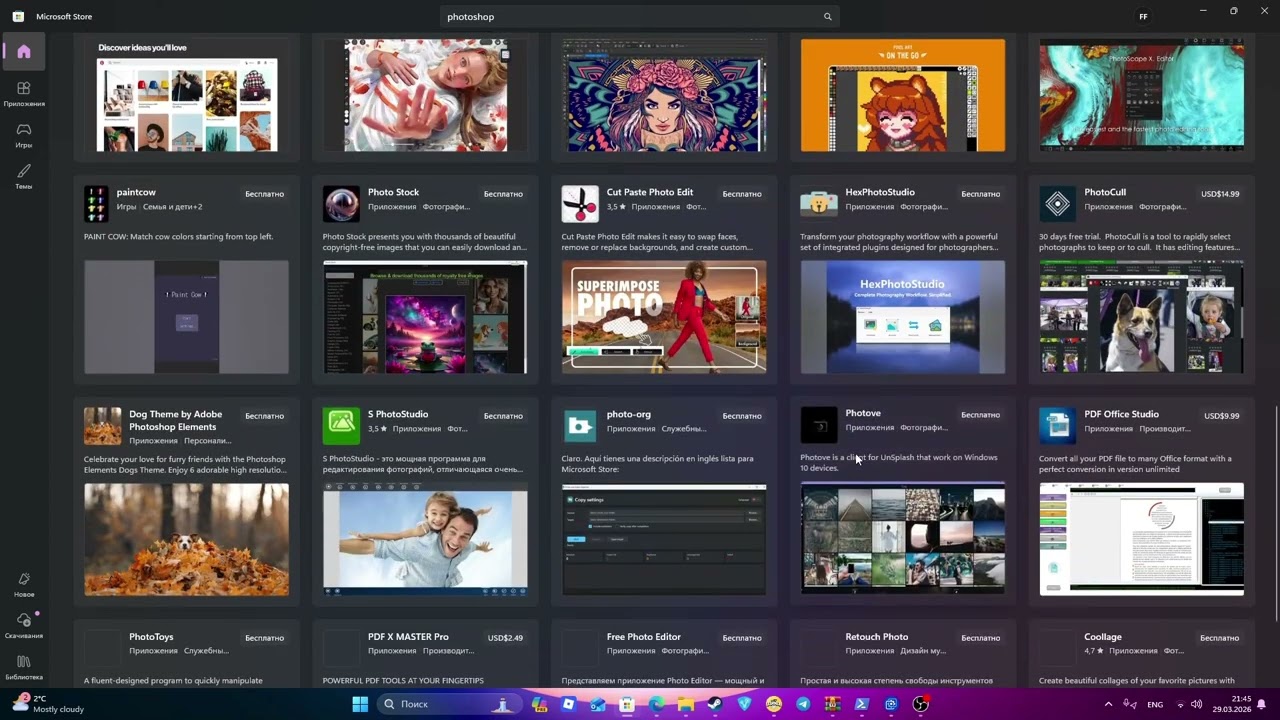Open Библиотека in the sidebar
This screenshot has height=720, width=1280.
point(24,667)
